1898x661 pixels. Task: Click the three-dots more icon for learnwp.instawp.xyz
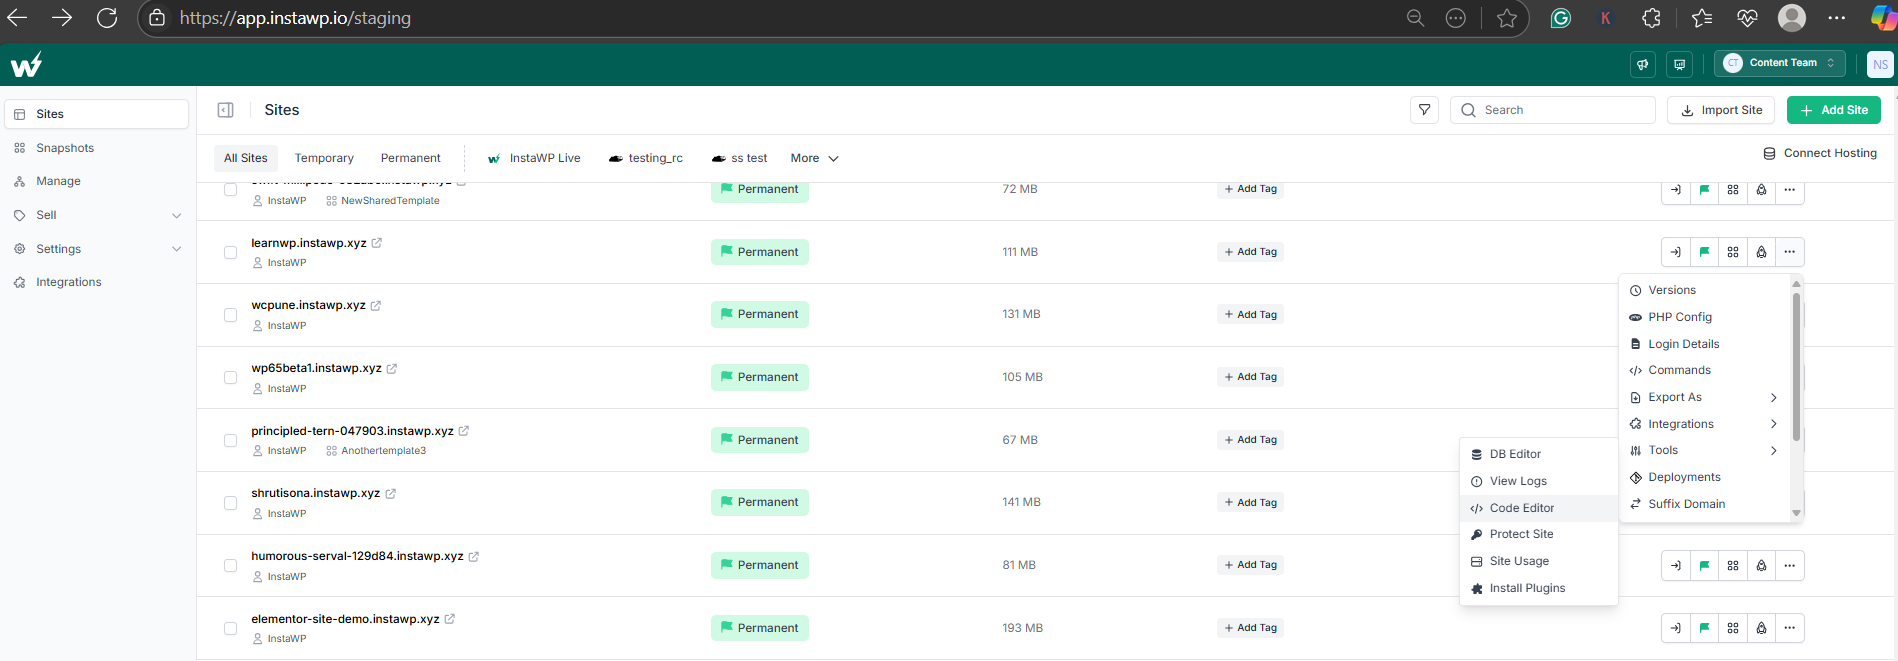pyautogui.click(x=1790, y=252)
